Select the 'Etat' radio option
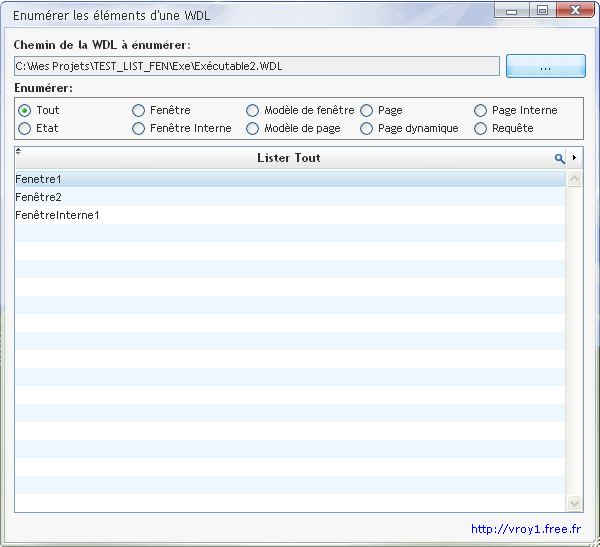600x547 pixels. pos(25,128)
